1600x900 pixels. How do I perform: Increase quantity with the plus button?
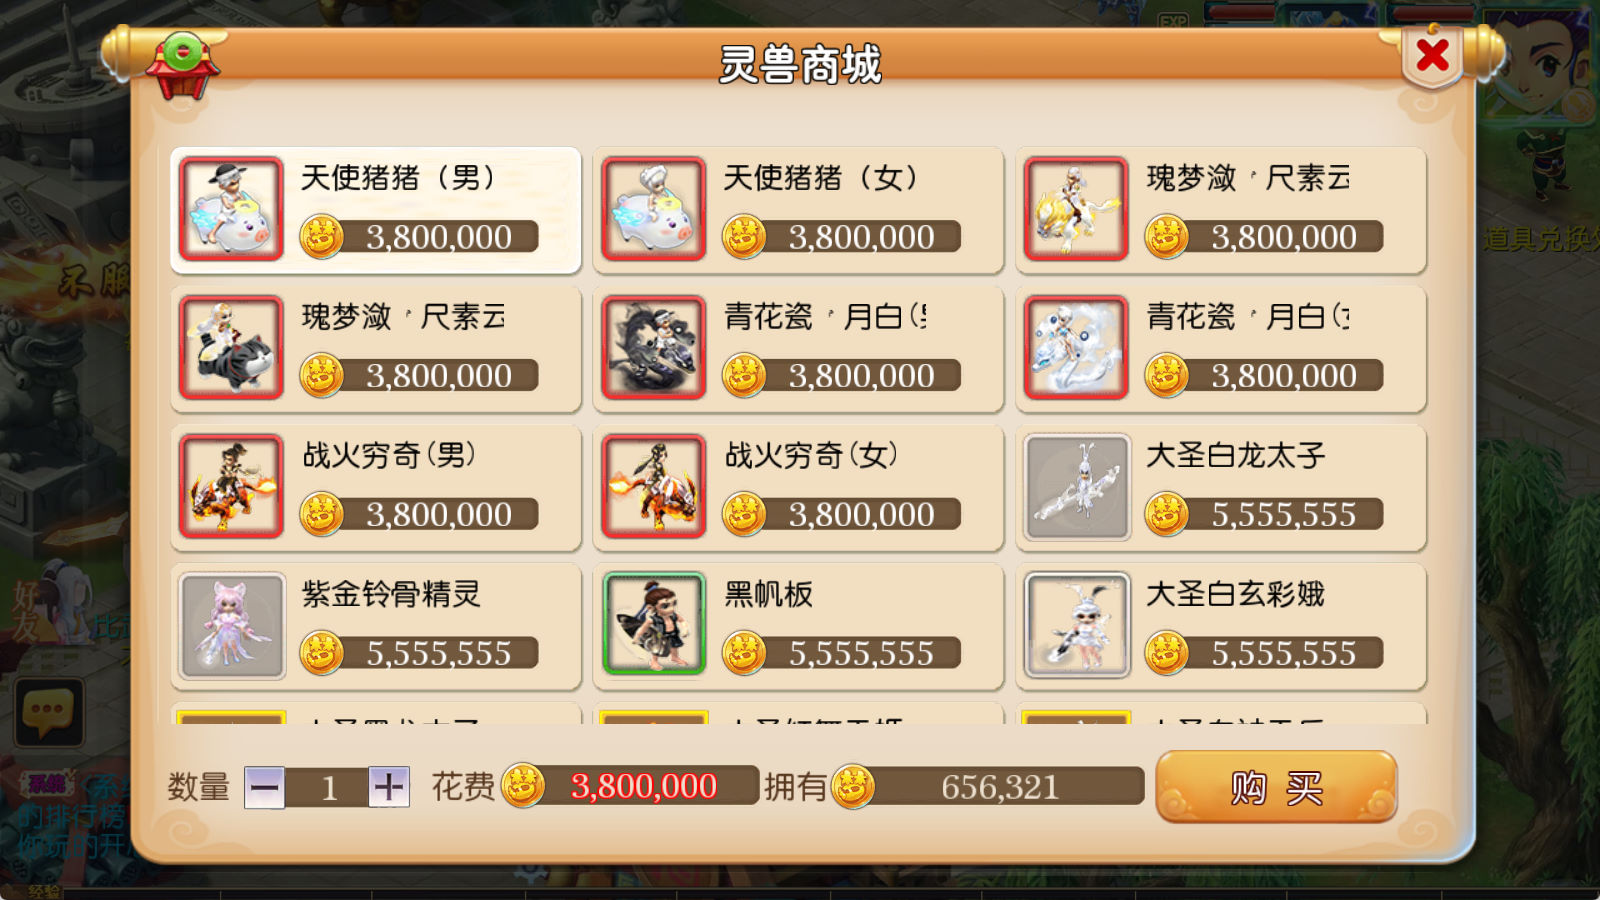pos(389,787)
